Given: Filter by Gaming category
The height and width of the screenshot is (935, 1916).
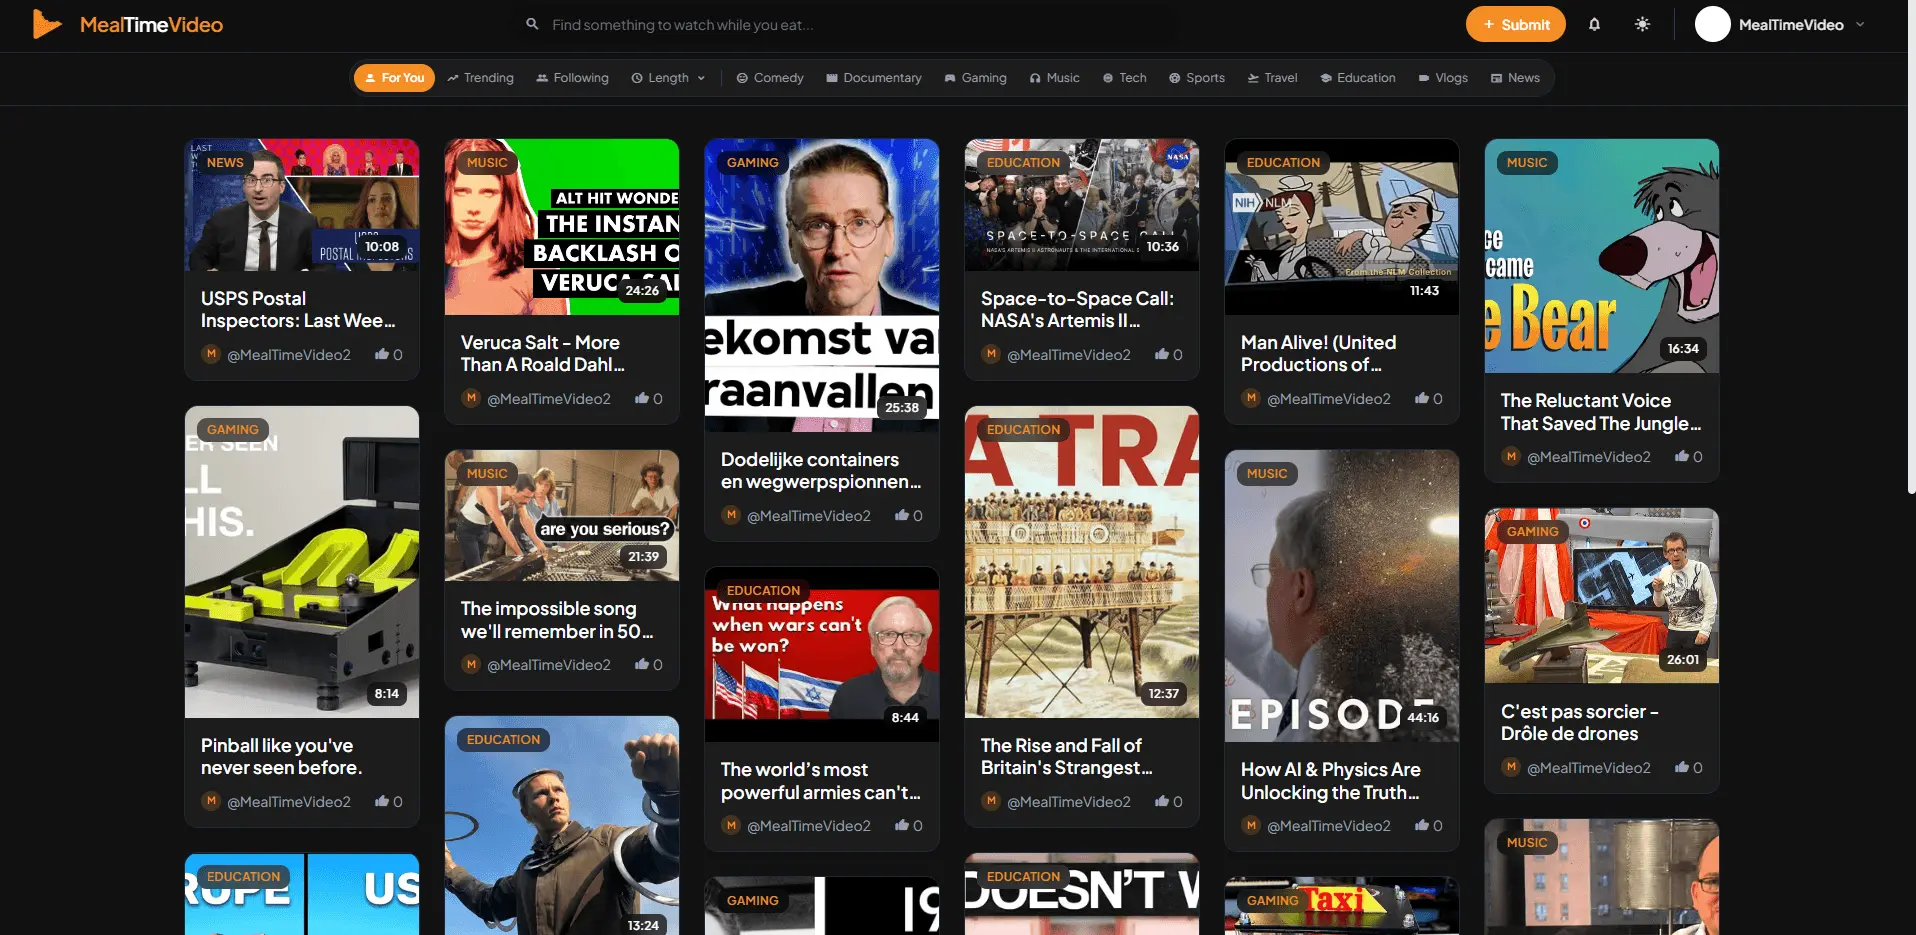Looking at the screenshot, I should pyautogui.click(x=975, y=78).
